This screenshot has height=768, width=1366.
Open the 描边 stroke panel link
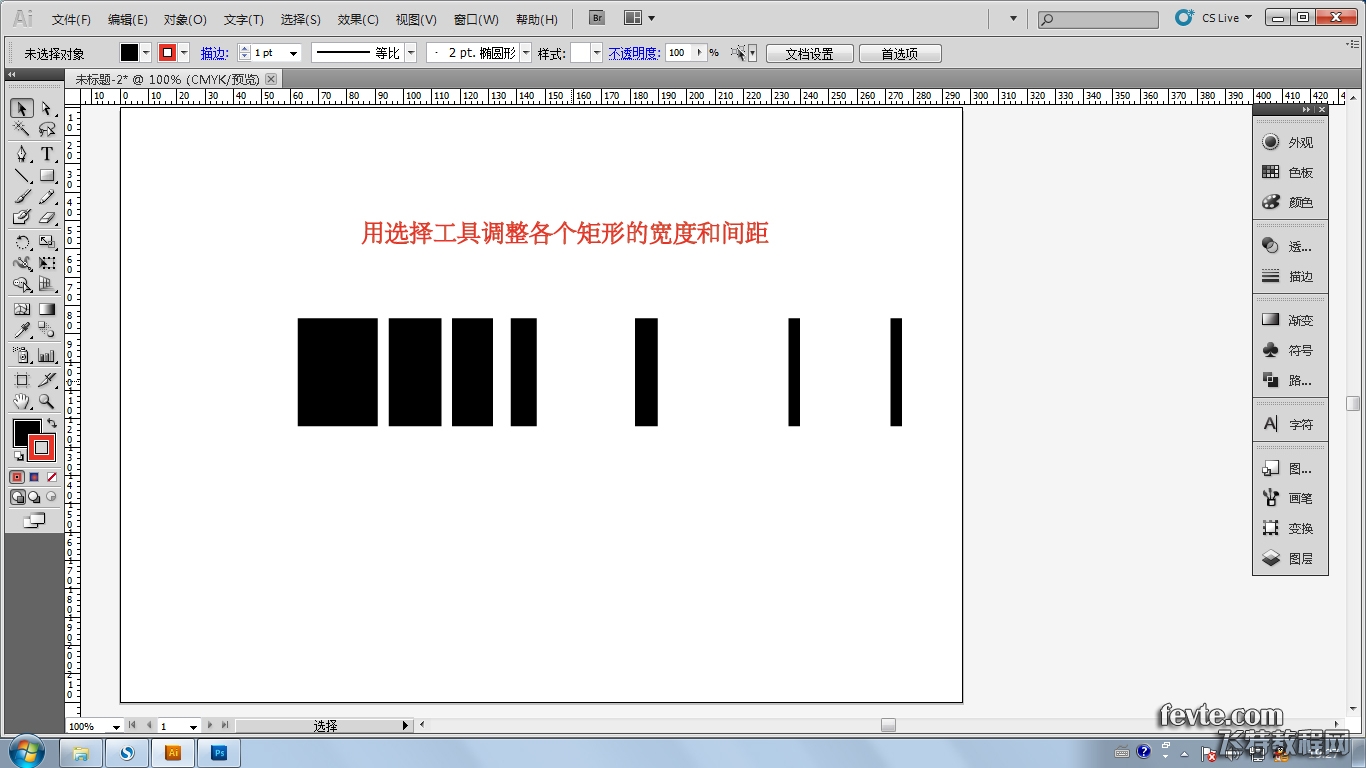coord(214,53)
